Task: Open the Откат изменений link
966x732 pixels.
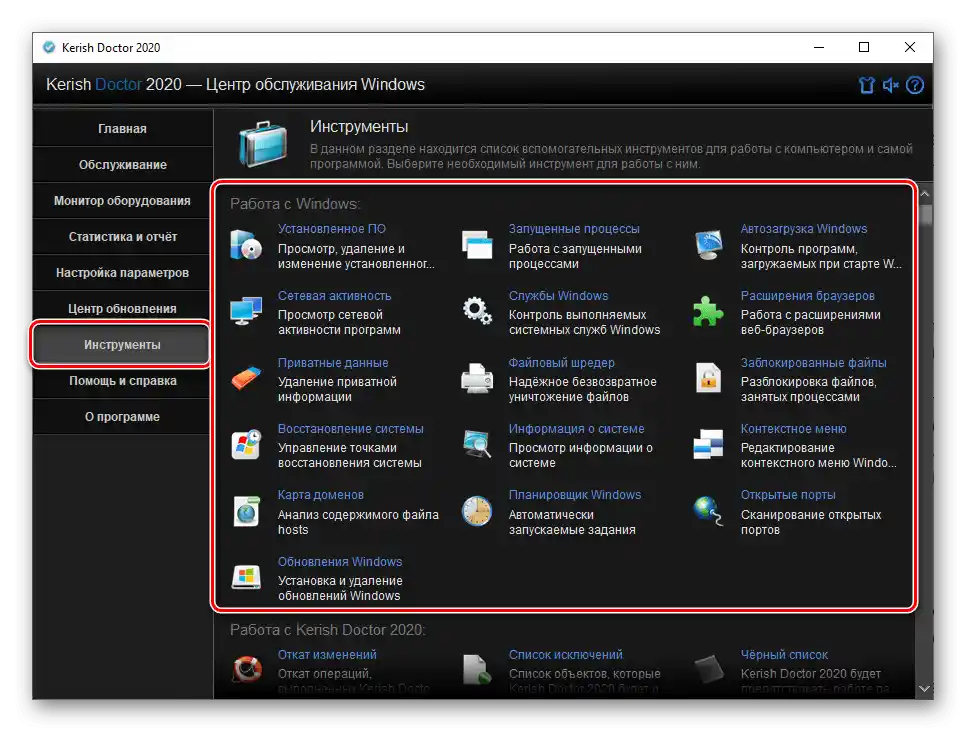Action: [x=327, y=654]
